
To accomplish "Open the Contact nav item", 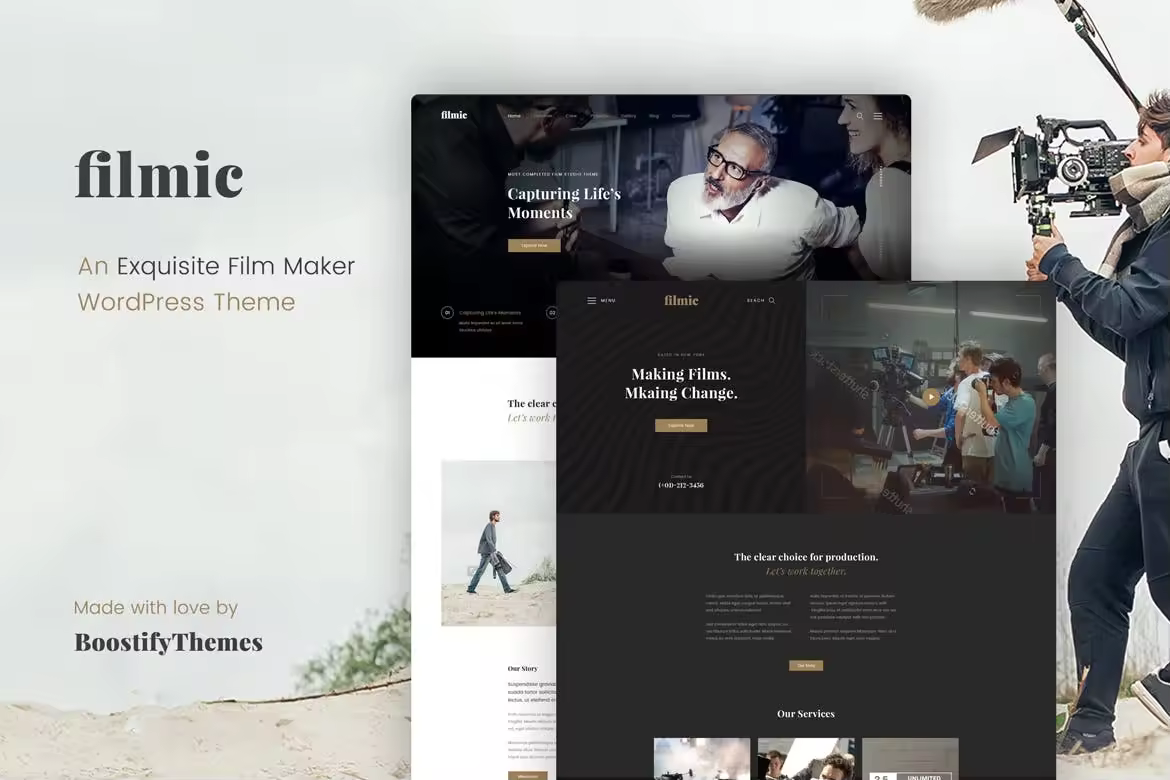I will [x=681, y=116].
